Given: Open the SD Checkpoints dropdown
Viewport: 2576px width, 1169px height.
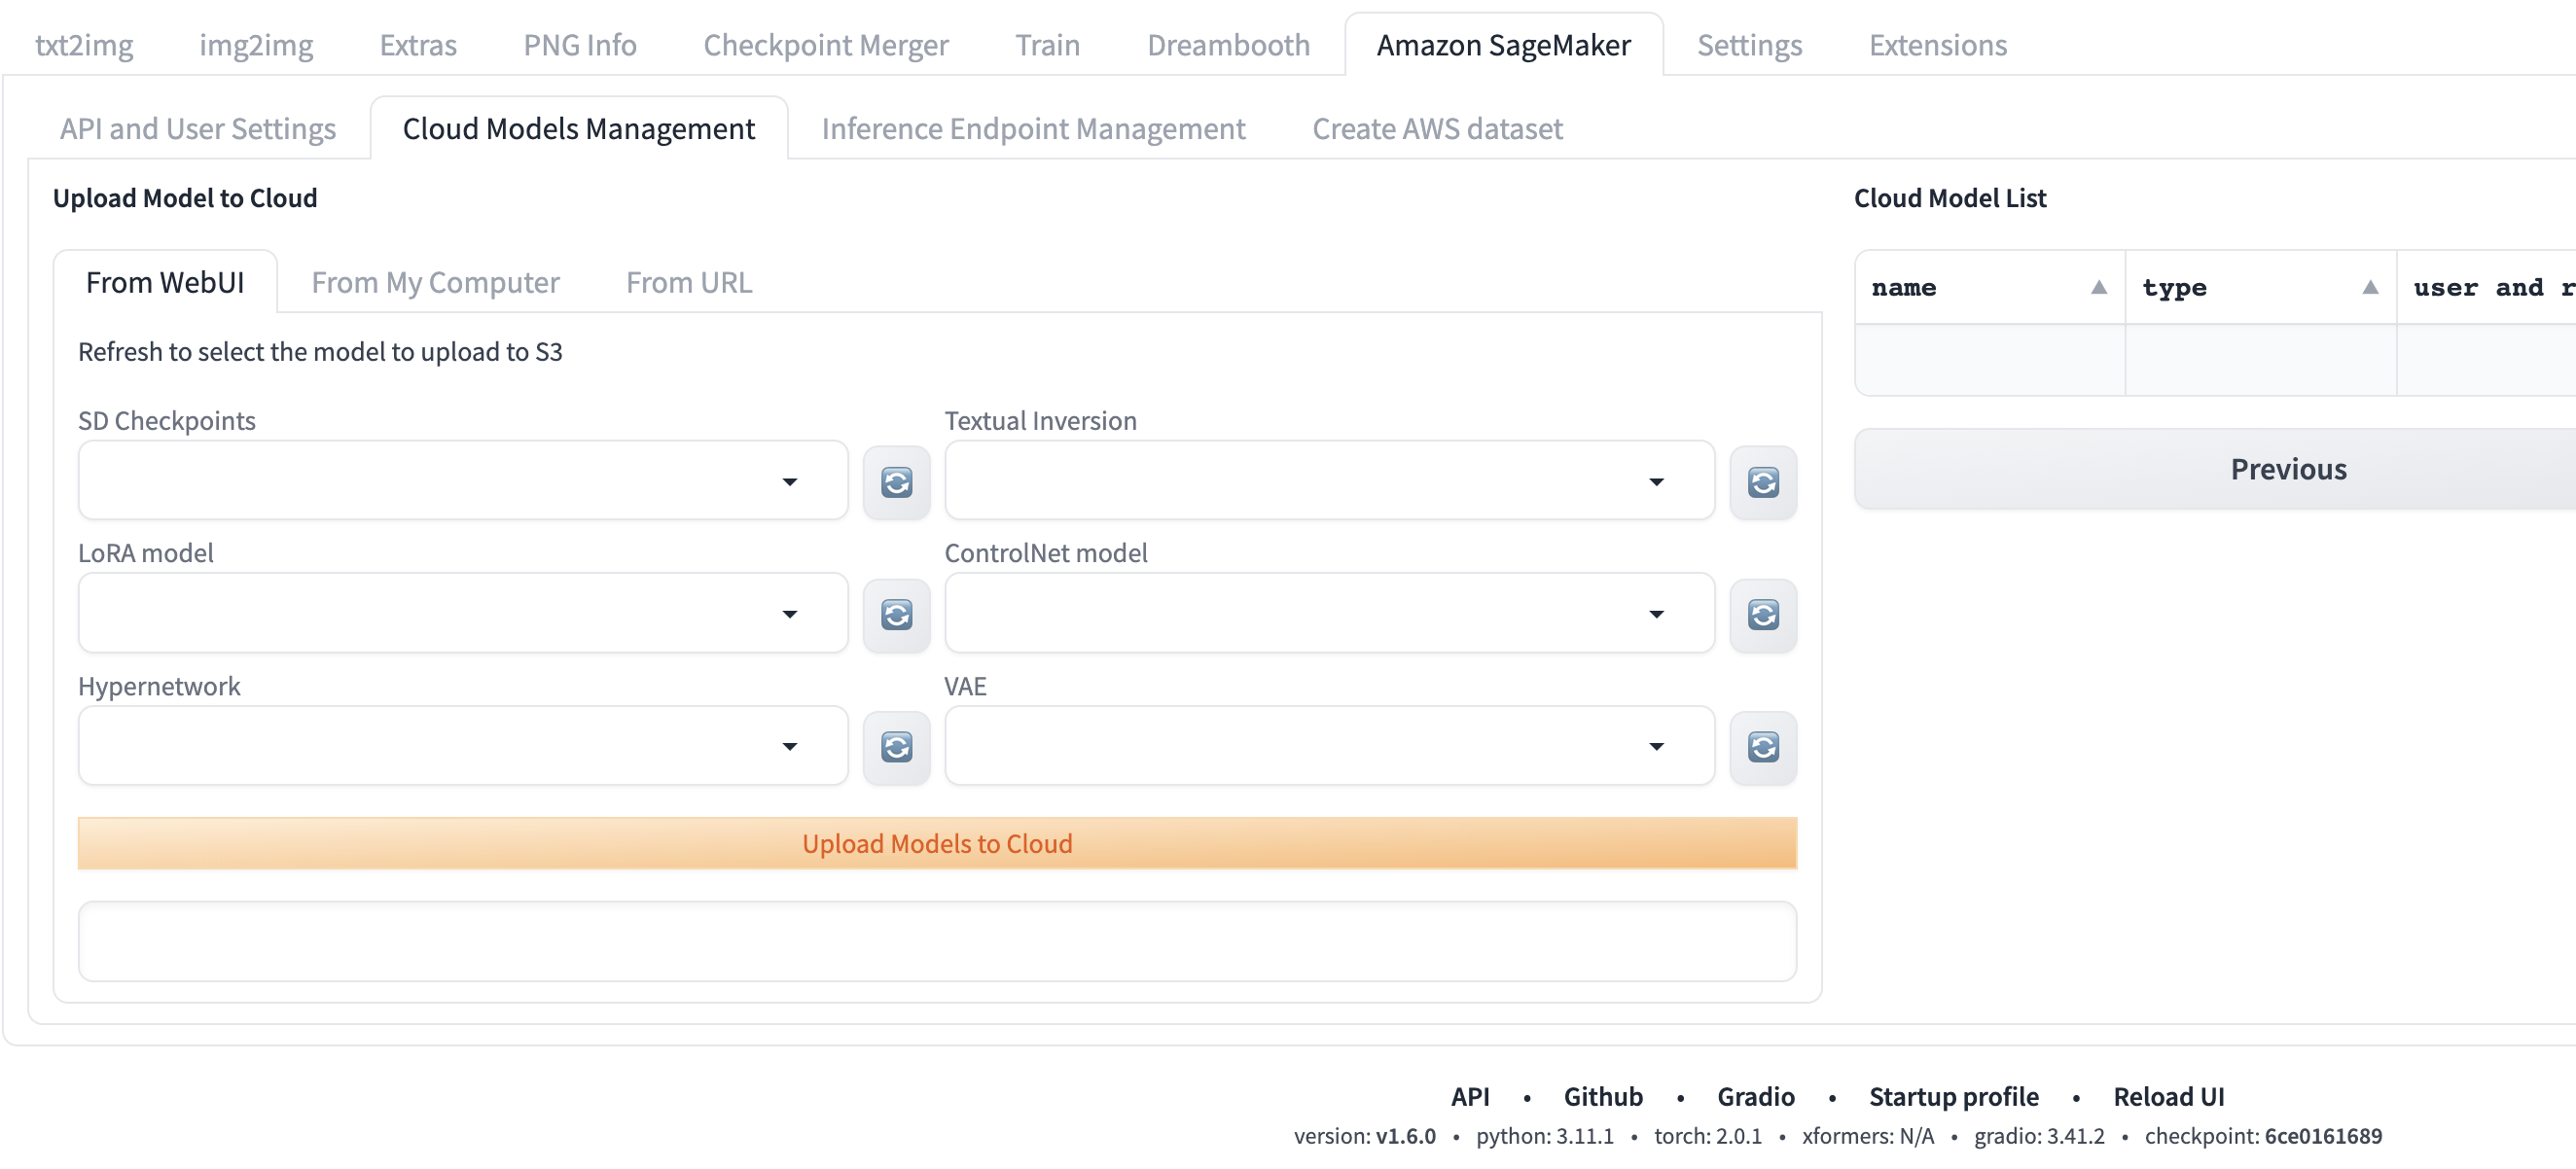Looking at the screenshot, I should 462,481.
